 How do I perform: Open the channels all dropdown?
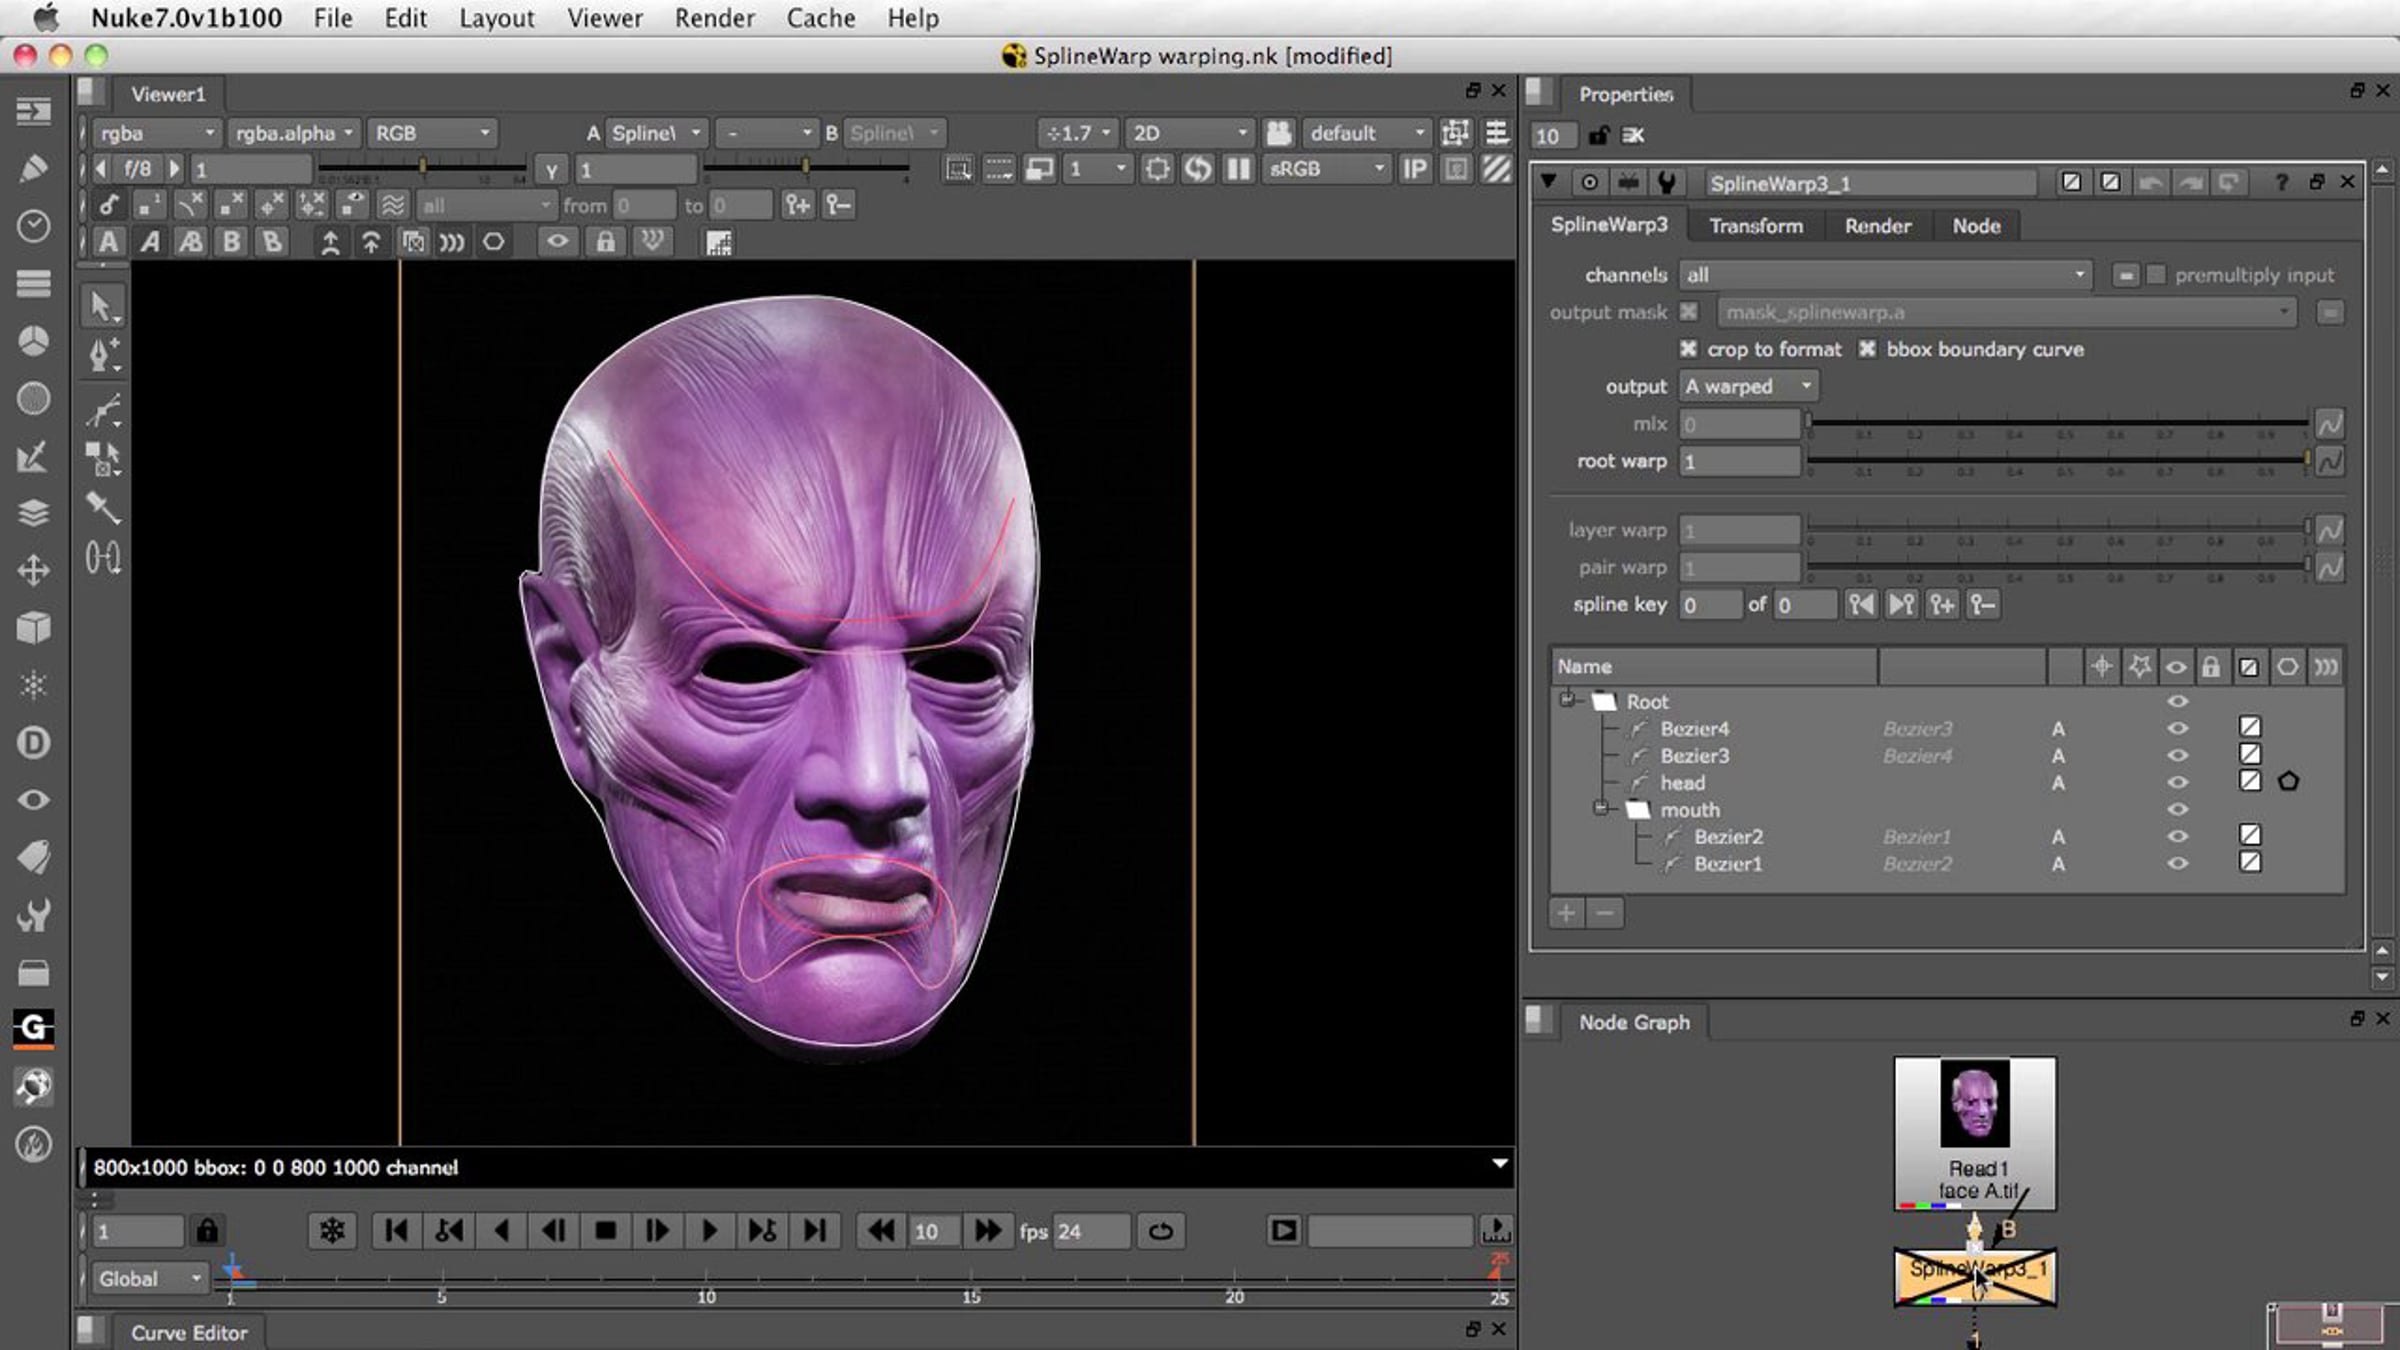click(x=1884, y=274)
